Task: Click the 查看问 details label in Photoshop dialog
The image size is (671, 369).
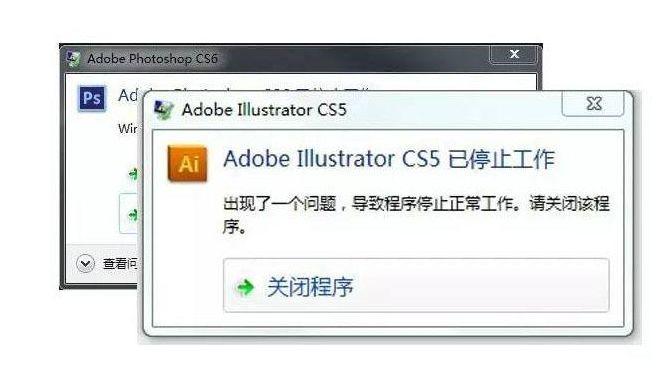Action: (x=120, y=264)
